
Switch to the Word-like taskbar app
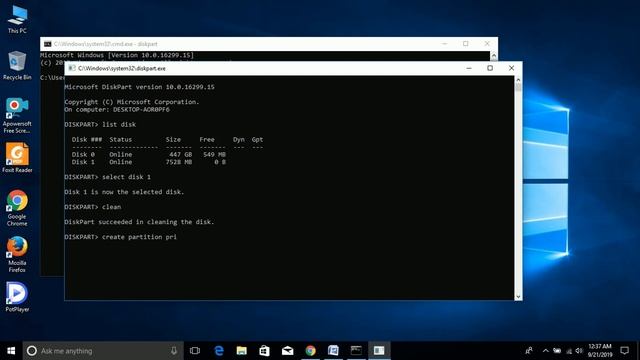[x=333, y=351]
